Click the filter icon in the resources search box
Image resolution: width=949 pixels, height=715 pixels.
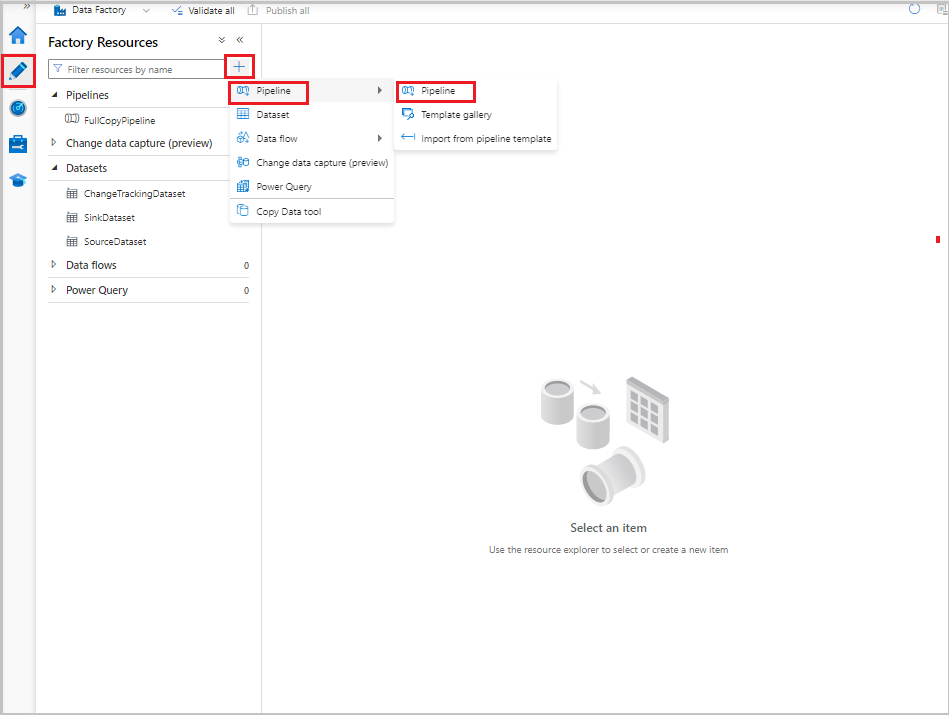[61, 68]
